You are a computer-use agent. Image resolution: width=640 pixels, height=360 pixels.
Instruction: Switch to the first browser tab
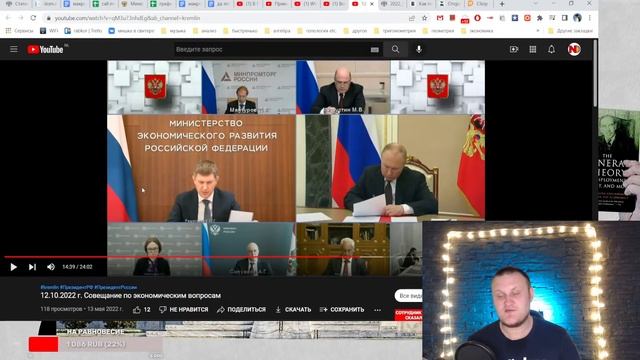point(16,4)
